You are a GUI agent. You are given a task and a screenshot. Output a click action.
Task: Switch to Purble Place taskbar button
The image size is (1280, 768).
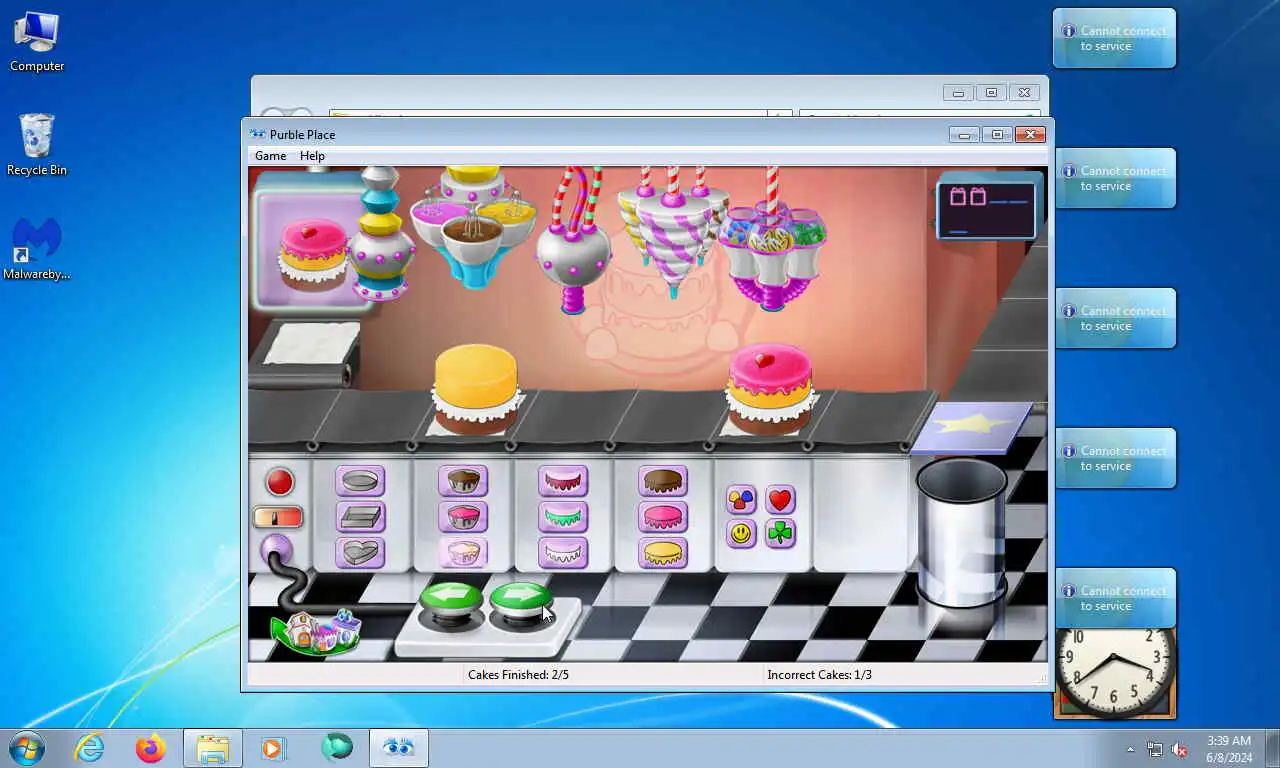399,748
